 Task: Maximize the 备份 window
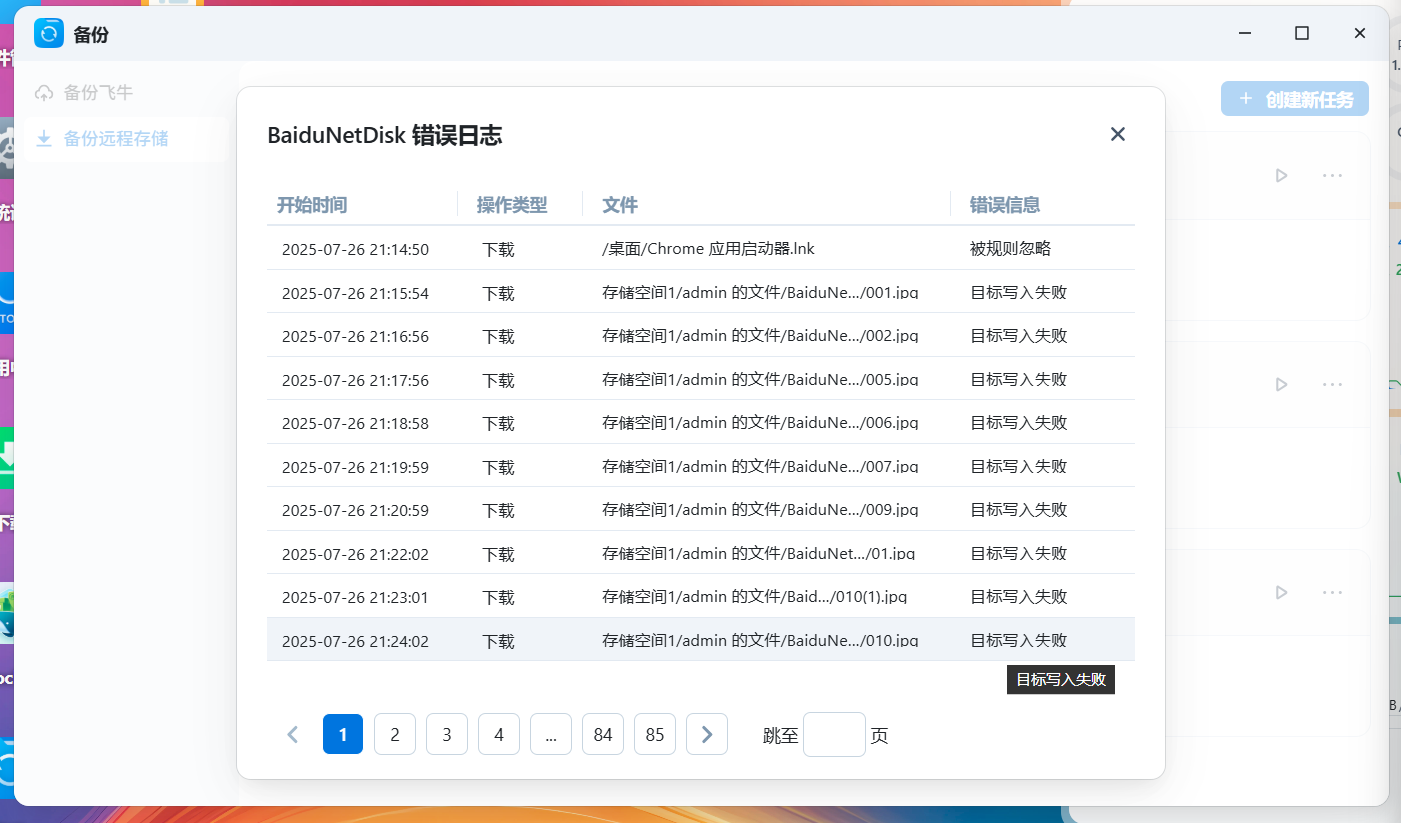point(1302,33)
